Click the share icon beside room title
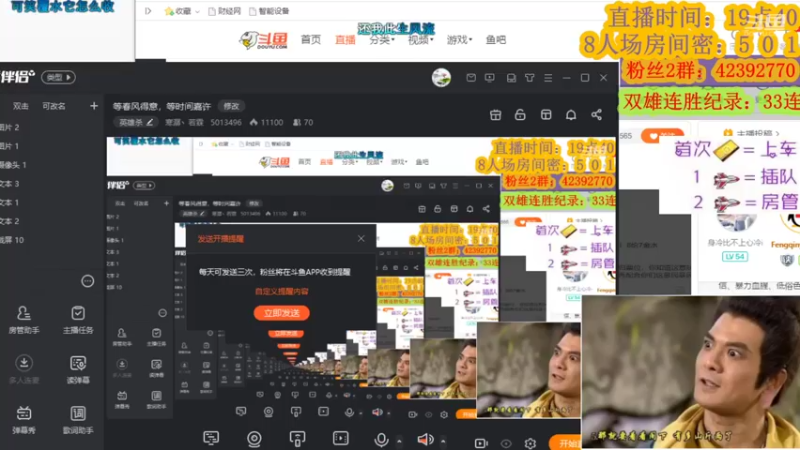 tap(596, 115)
